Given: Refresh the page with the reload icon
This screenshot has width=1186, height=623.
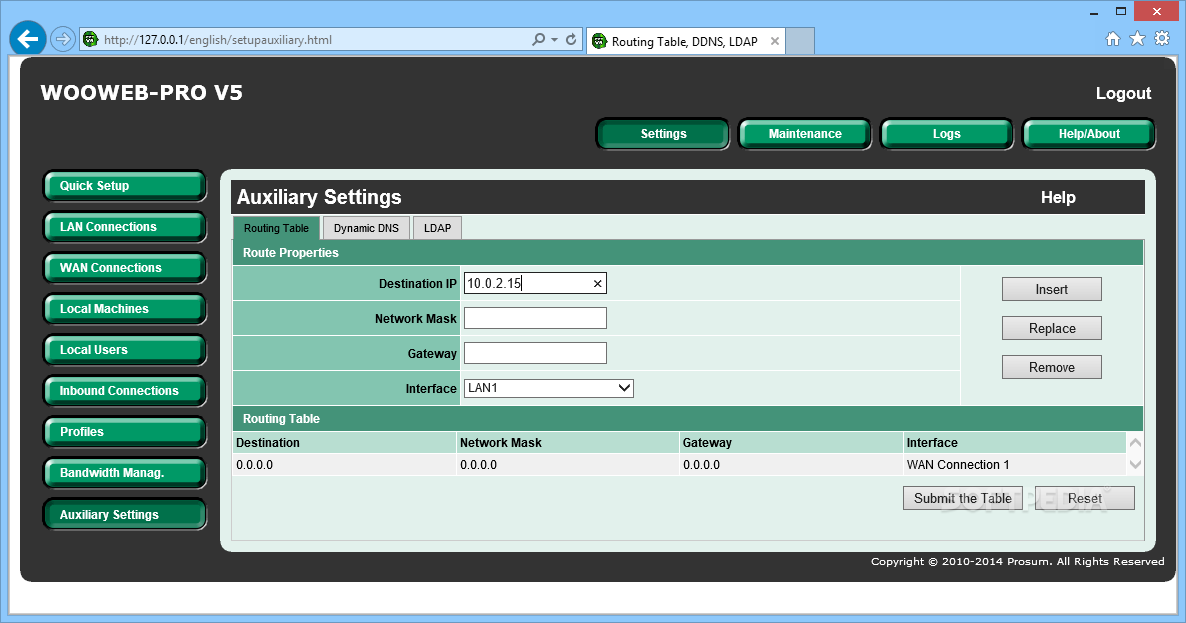Looking at the screenshot, I should pos(571,39).
